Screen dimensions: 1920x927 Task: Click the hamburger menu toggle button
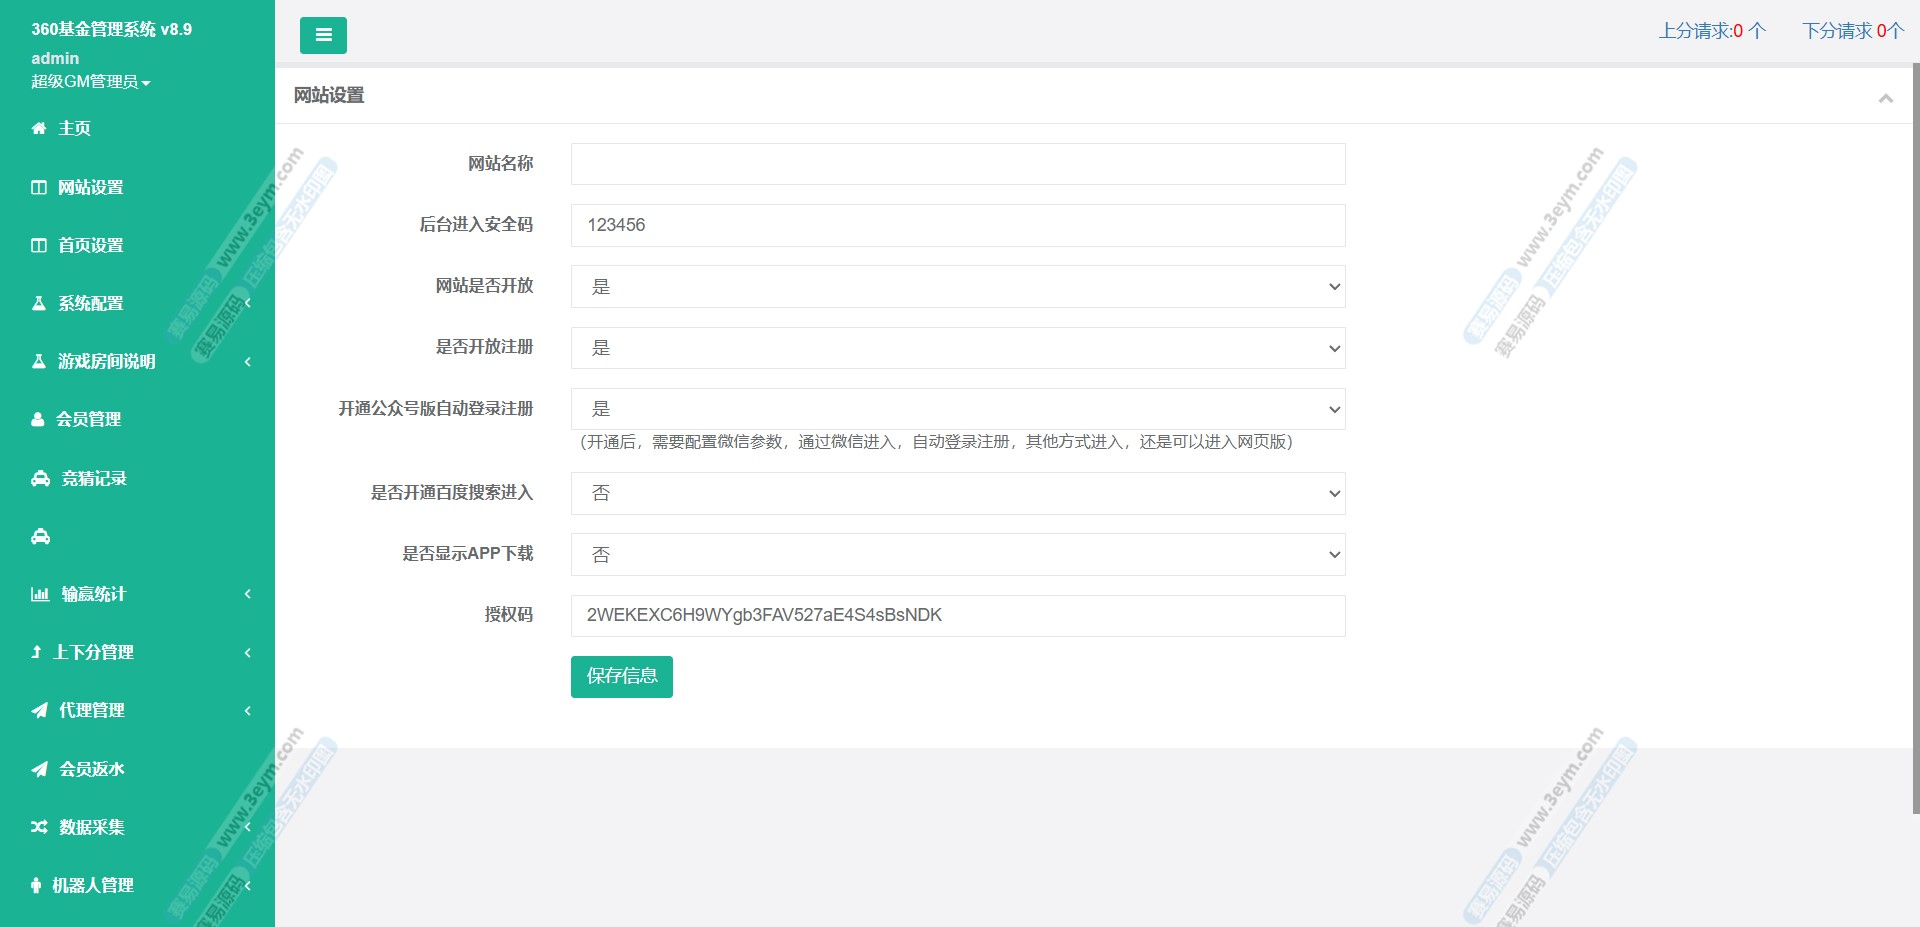tap(323, 35)
